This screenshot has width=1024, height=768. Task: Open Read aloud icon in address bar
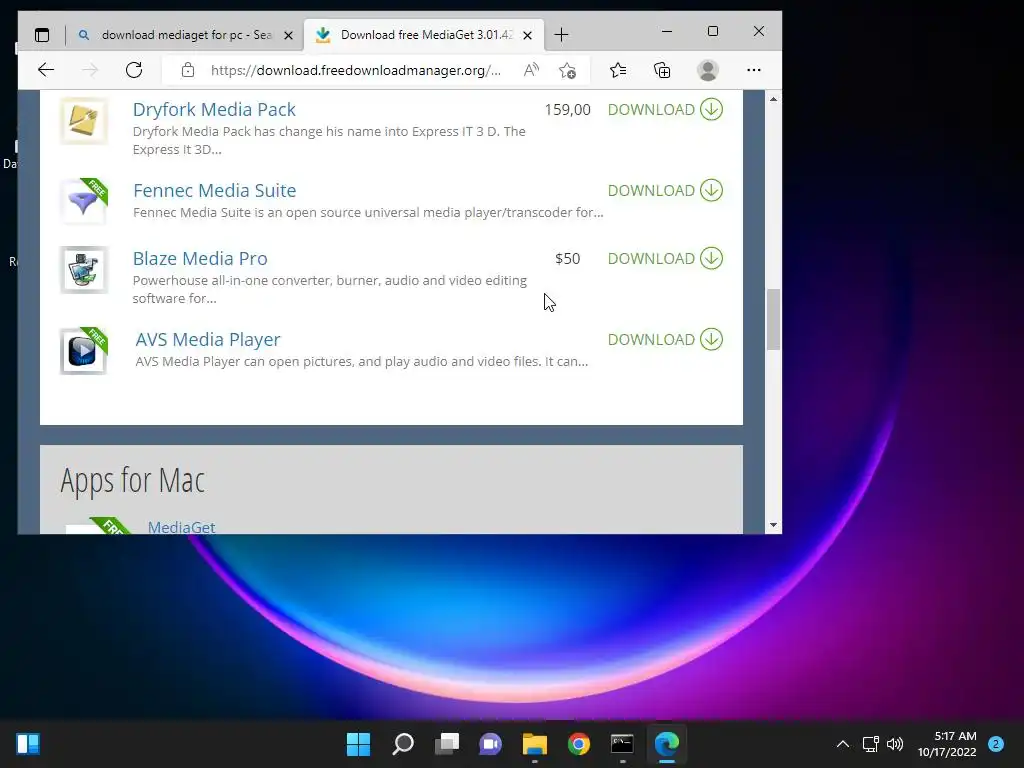coord(532,70)
